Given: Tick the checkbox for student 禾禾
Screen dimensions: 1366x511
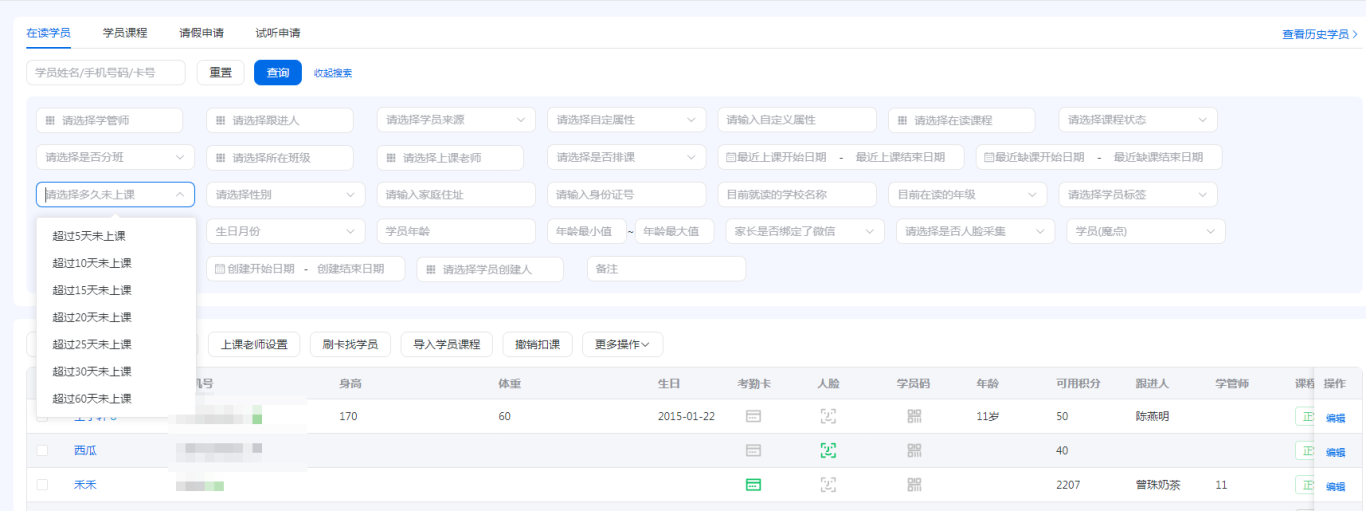Looking at the screenshot, I should pyautogui.click(x=42, y=485).
